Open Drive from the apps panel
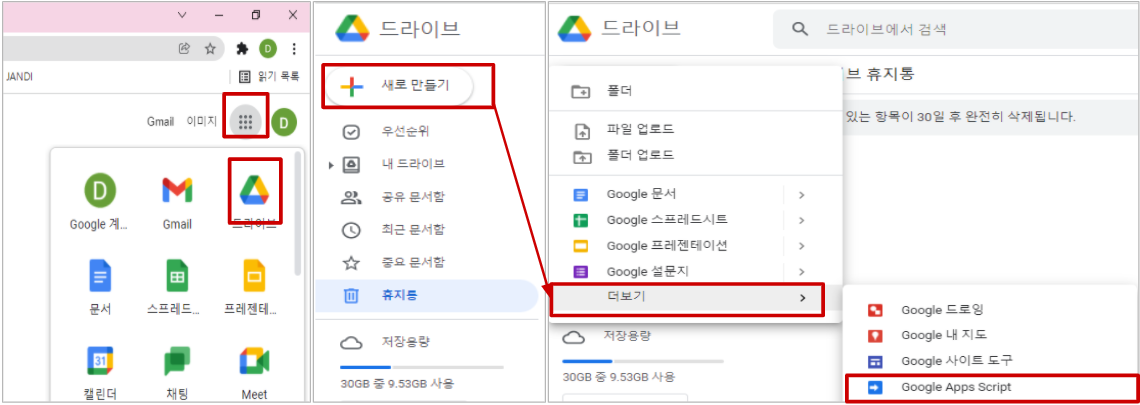The image size is (1140, 405). (x=254, y=189)
